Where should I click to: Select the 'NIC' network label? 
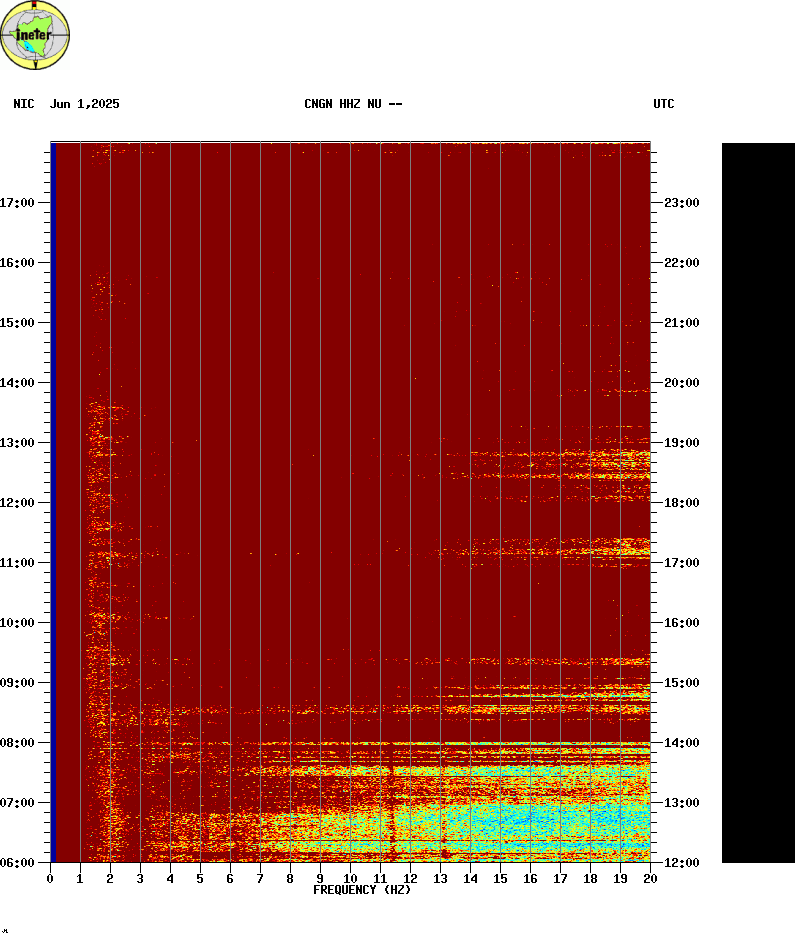point(24,104)
